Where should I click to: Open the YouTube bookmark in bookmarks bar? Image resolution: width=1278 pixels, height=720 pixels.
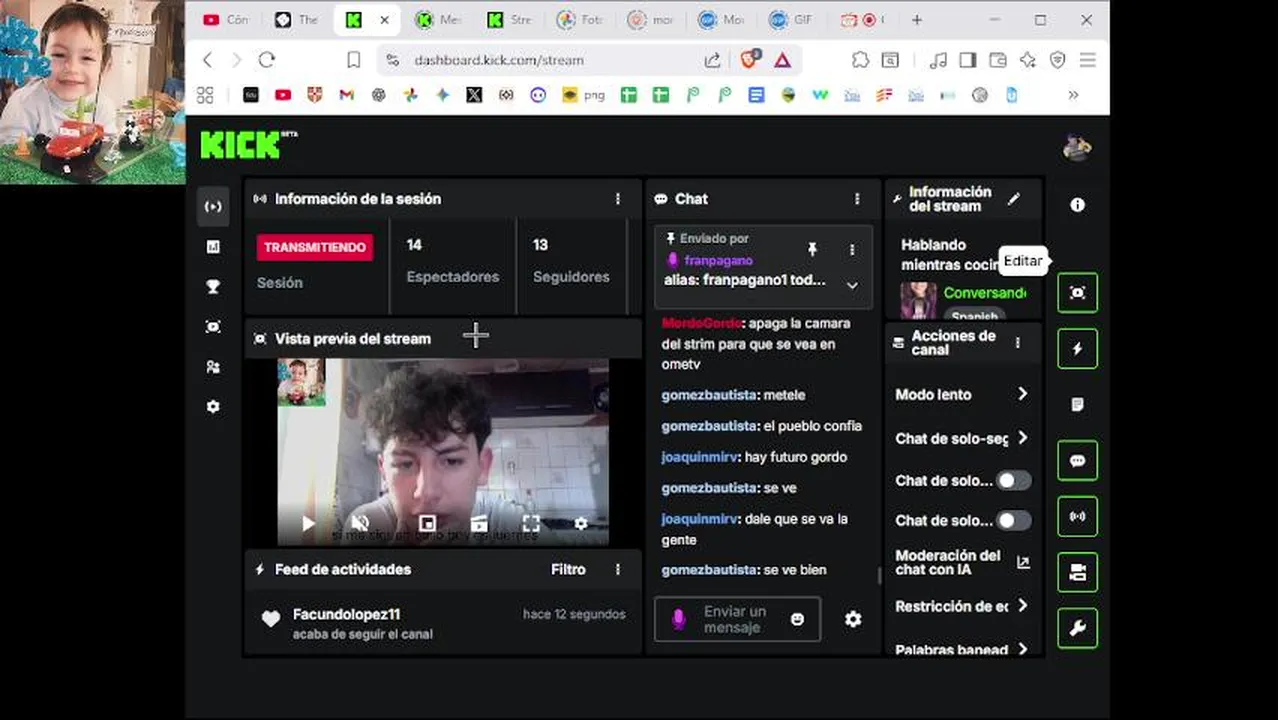(283, 95)
